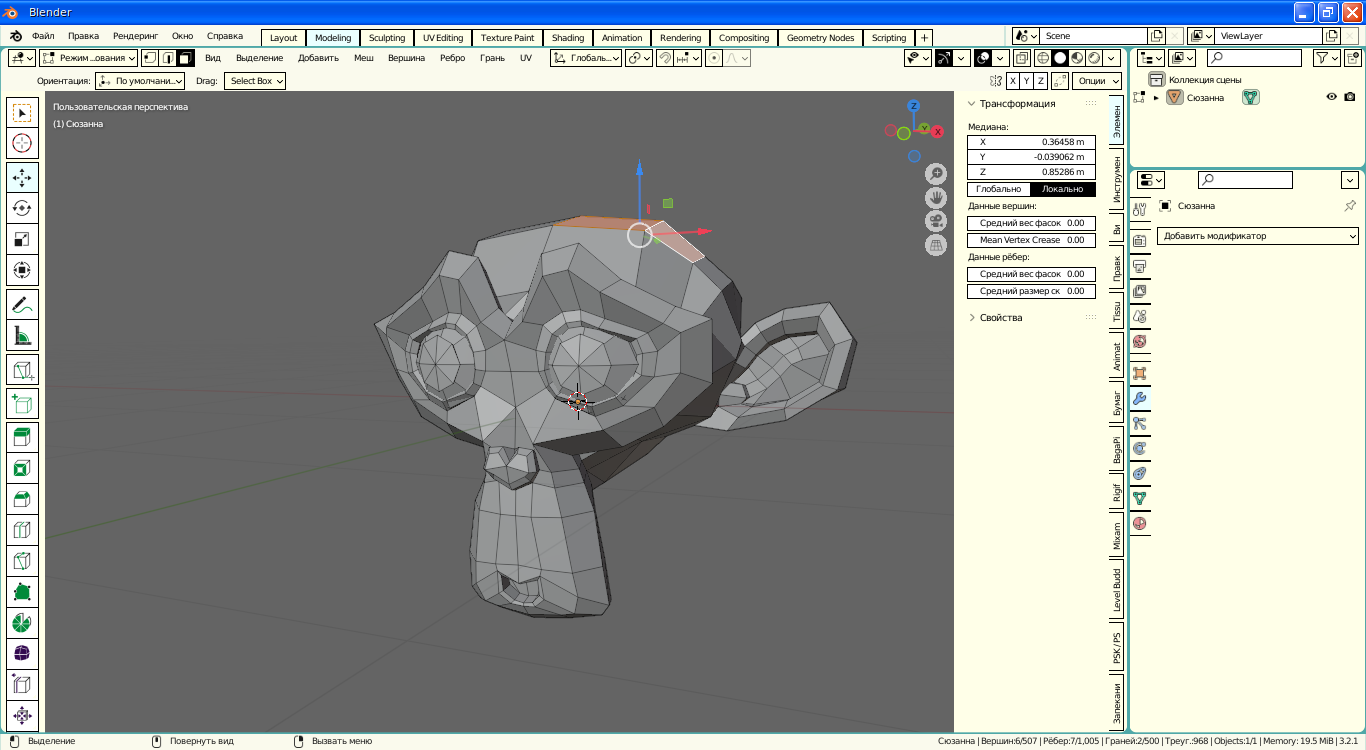Image resolution: width=1366 pixels, height=750 pixels.
Task: Activate the Annotate tool
Action: point(22,304)
